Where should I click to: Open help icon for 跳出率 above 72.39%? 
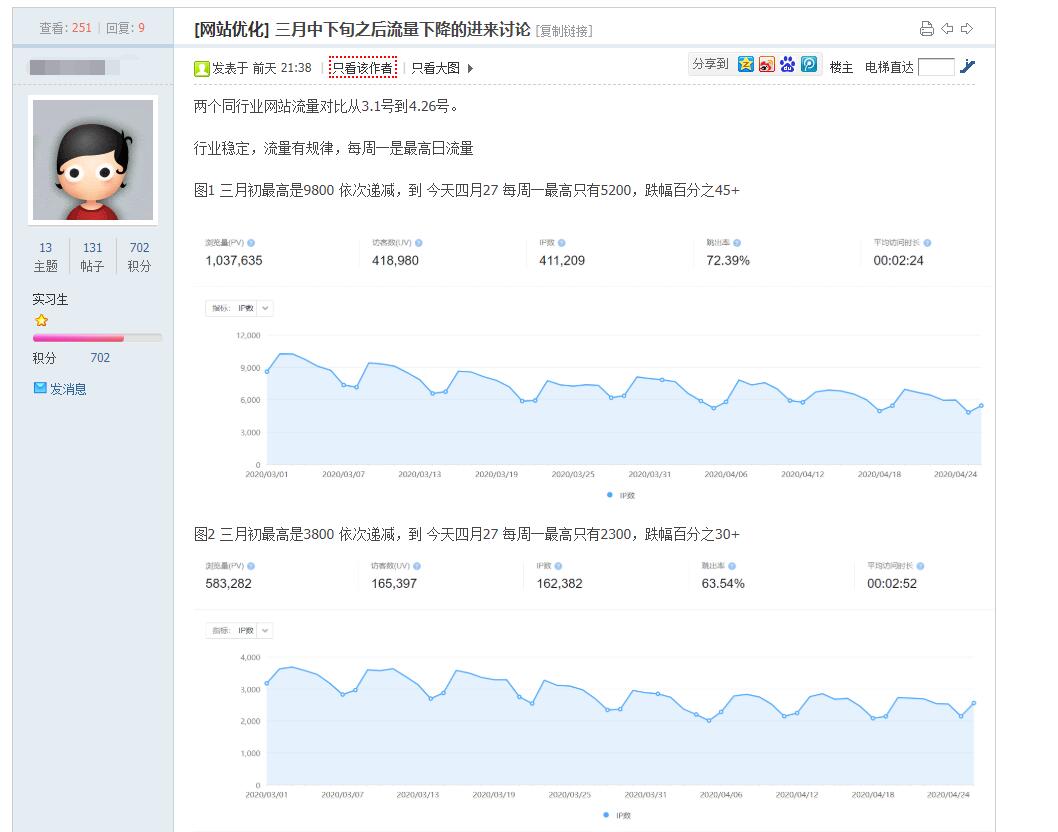[737, 243]
